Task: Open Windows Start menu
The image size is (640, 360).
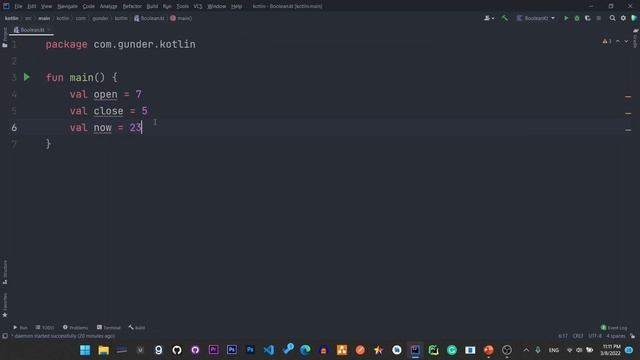Action: pos(85,350)
